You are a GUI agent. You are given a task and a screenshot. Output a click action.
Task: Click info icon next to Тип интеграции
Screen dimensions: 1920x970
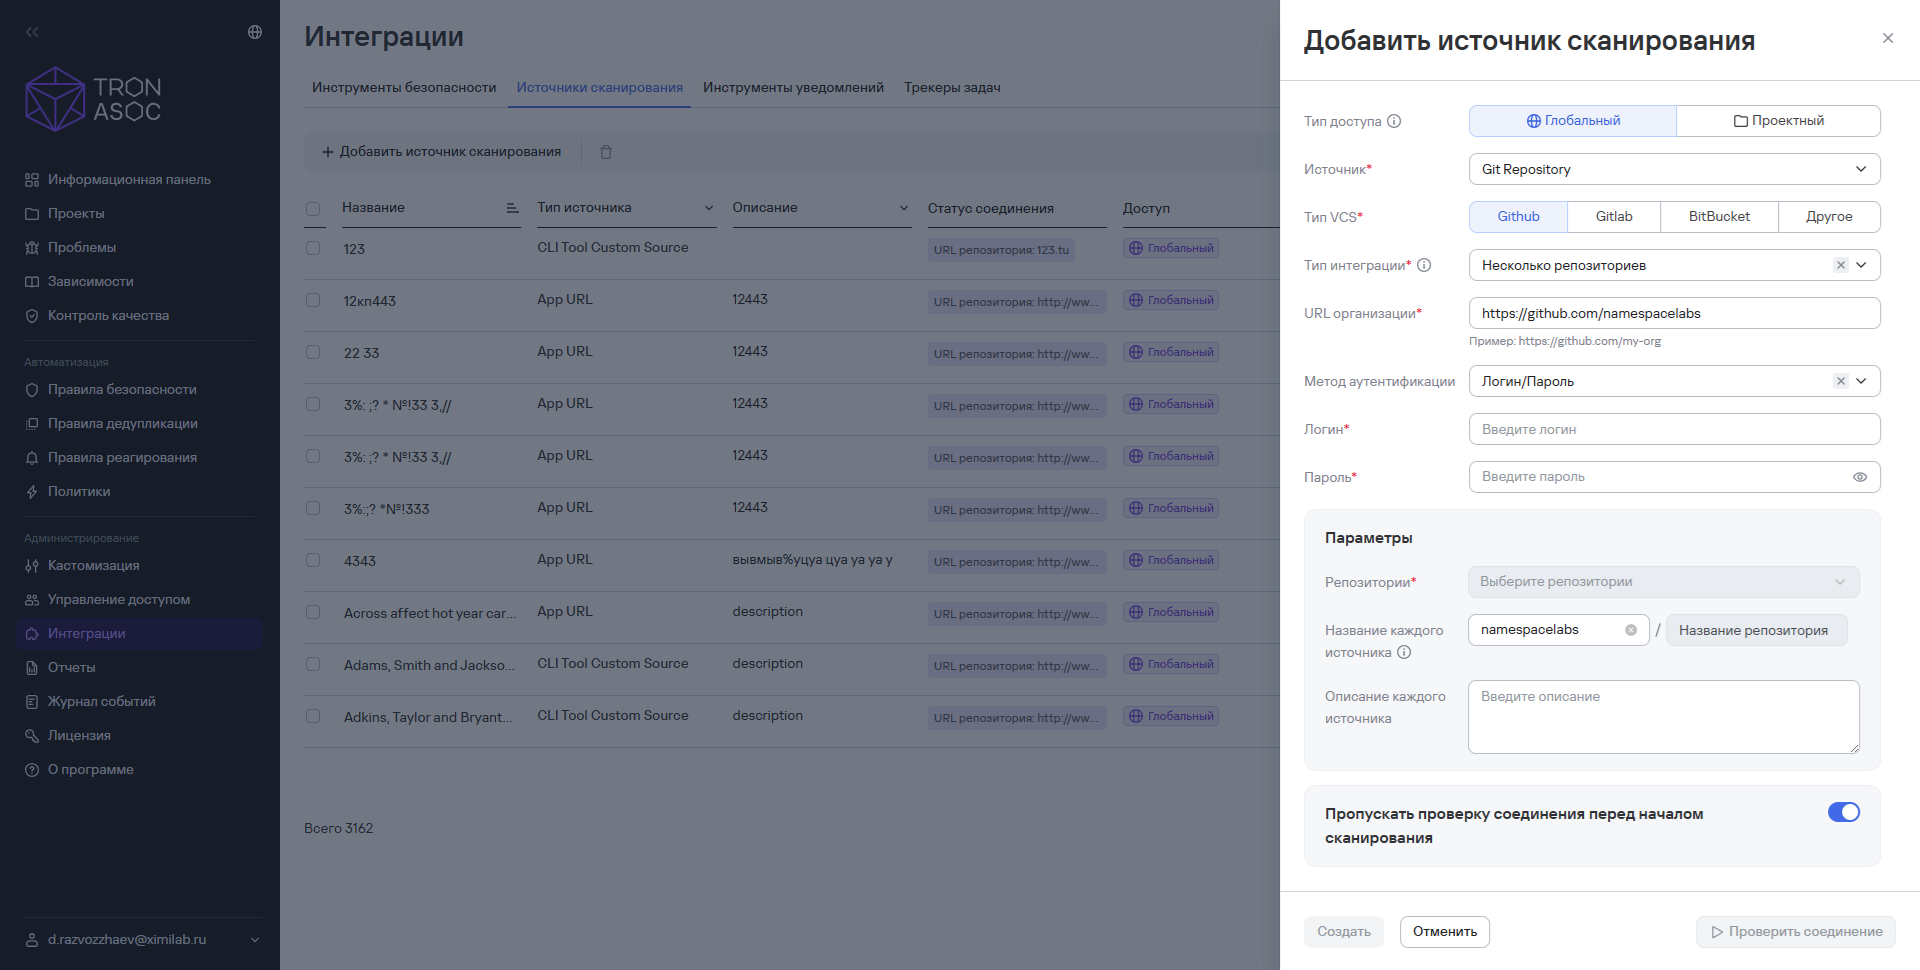[x=1424, y=265]
